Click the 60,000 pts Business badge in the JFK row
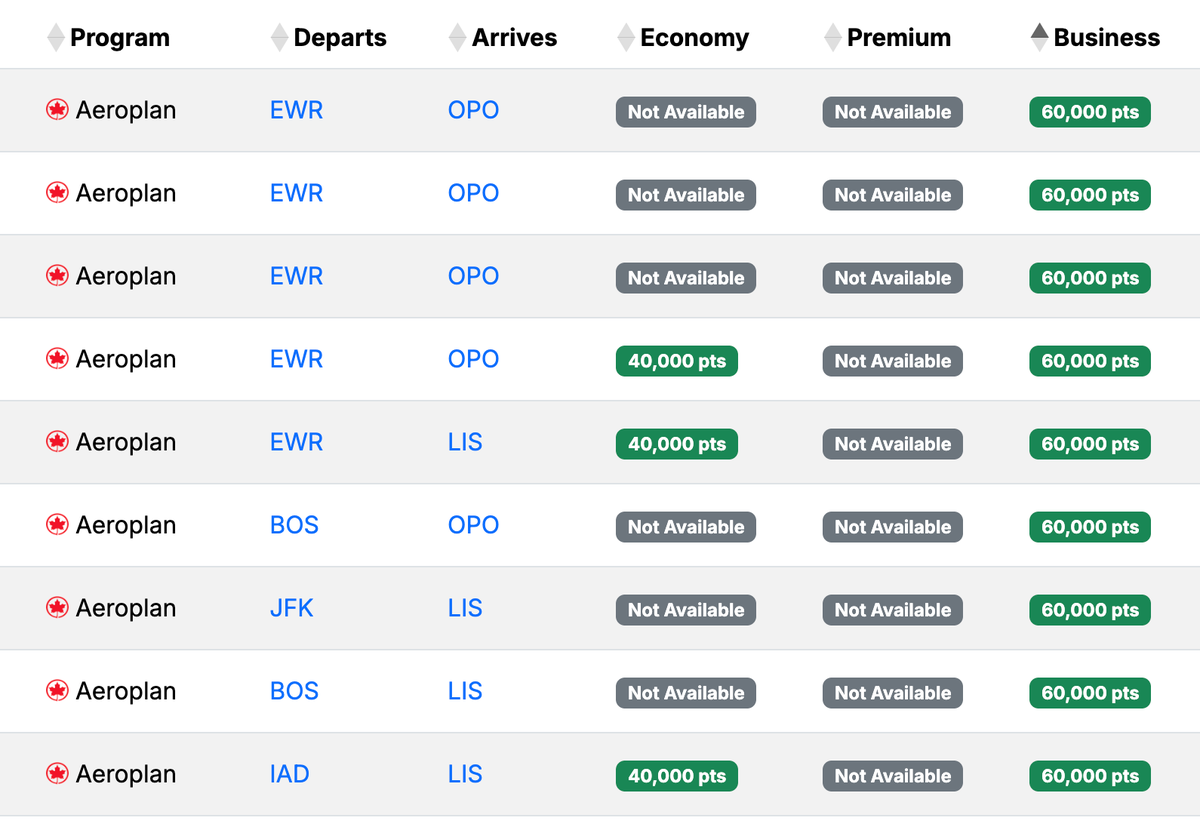Image resolution: width=1200 pixels, height=833 pixels. 1089,610
